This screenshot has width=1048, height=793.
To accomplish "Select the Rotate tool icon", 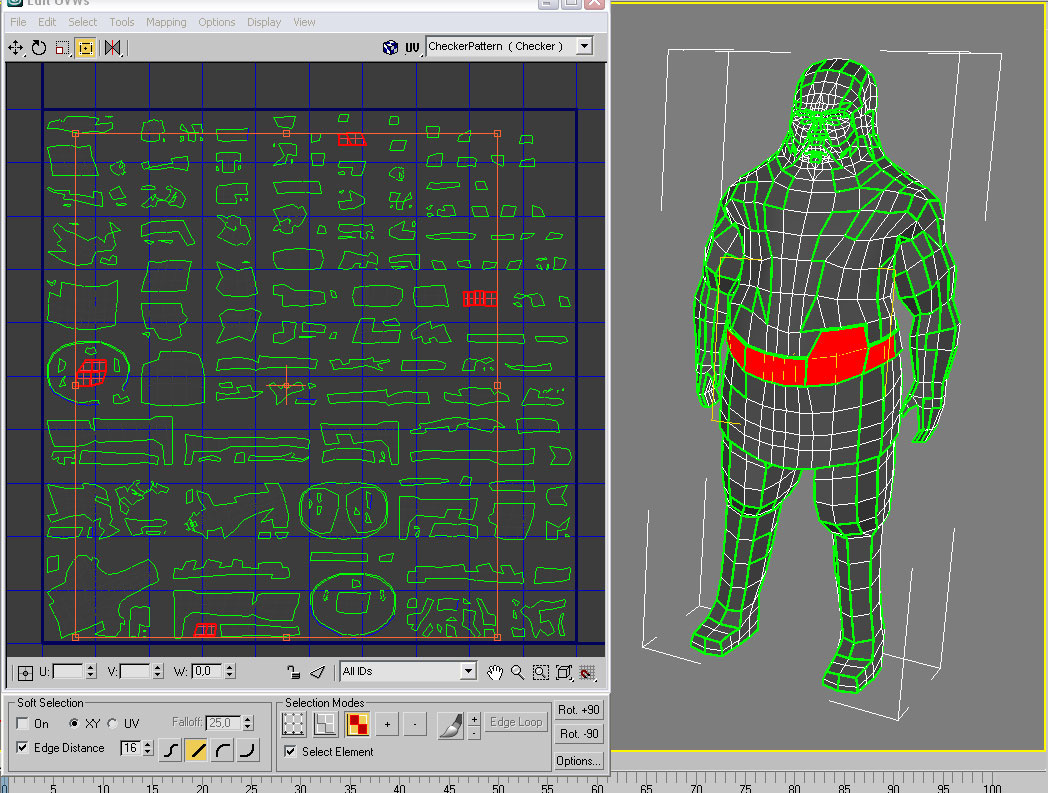I will pos(39,47).
